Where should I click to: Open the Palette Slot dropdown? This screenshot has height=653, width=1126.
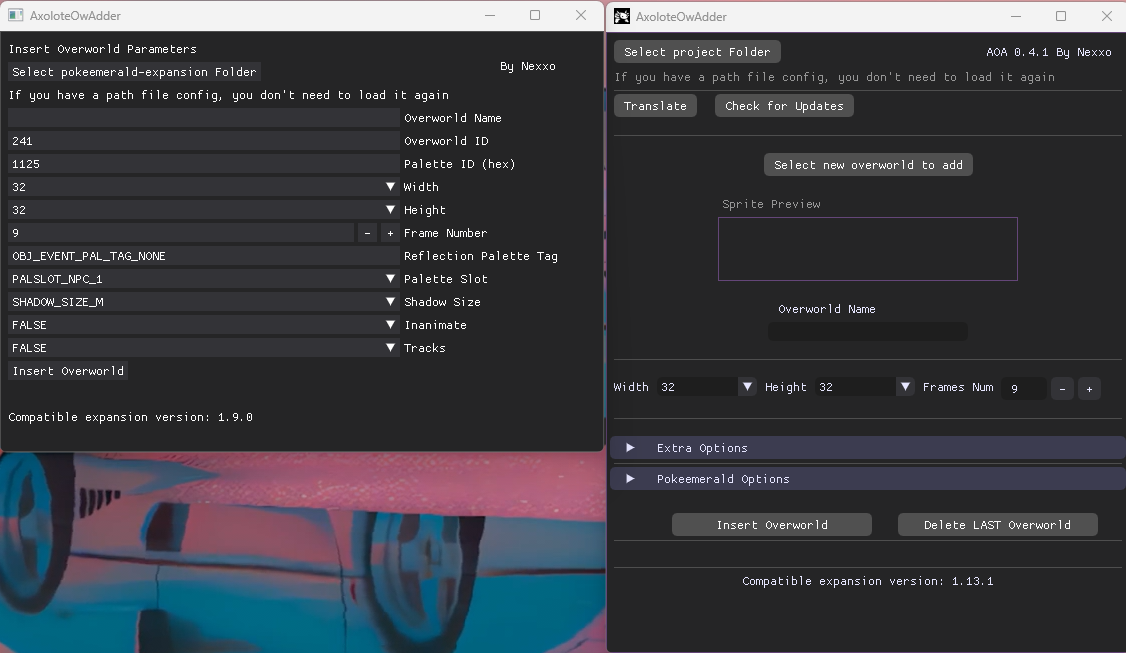tap(390, 279)
